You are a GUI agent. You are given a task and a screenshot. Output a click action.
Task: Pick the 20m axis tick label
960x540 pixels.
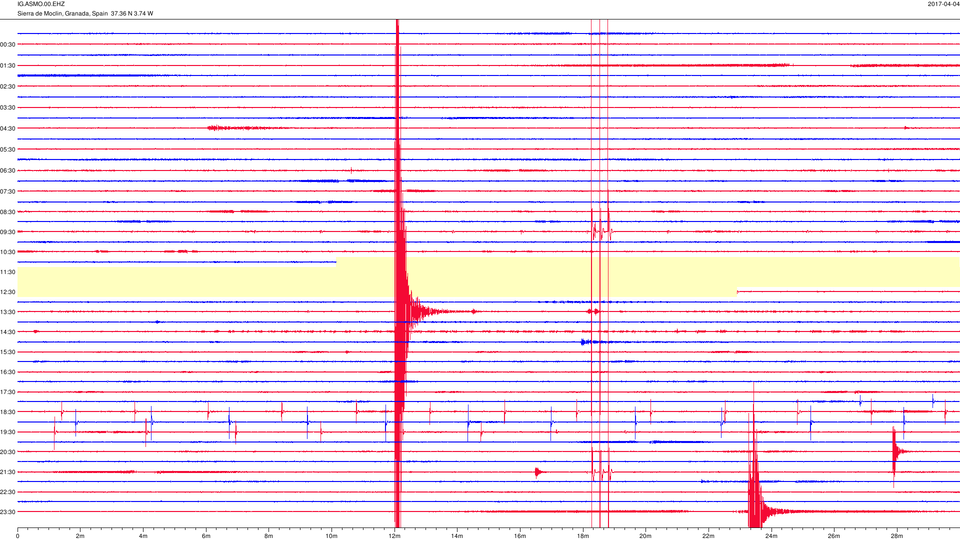point(645,536)
